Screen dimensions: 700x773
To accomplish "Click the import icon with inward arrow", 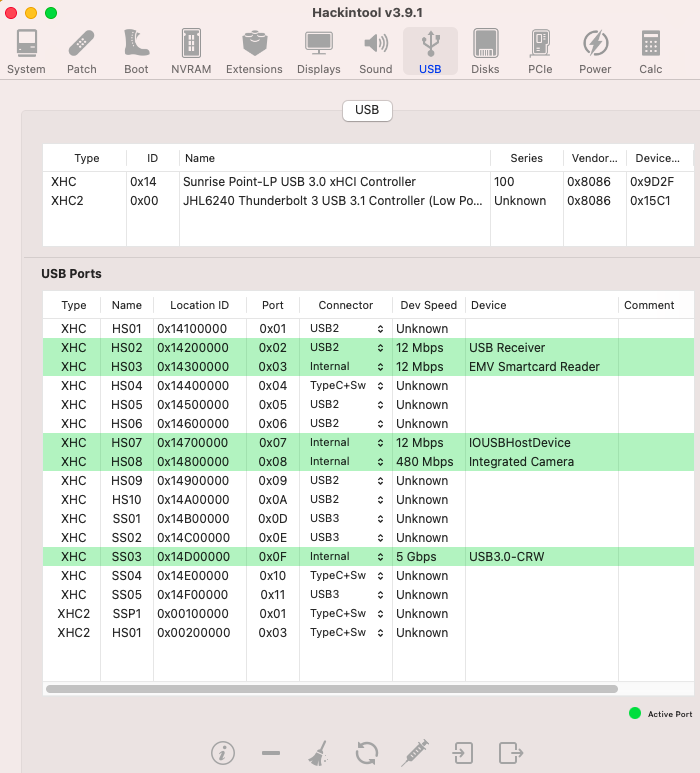I will pos(462,753).
